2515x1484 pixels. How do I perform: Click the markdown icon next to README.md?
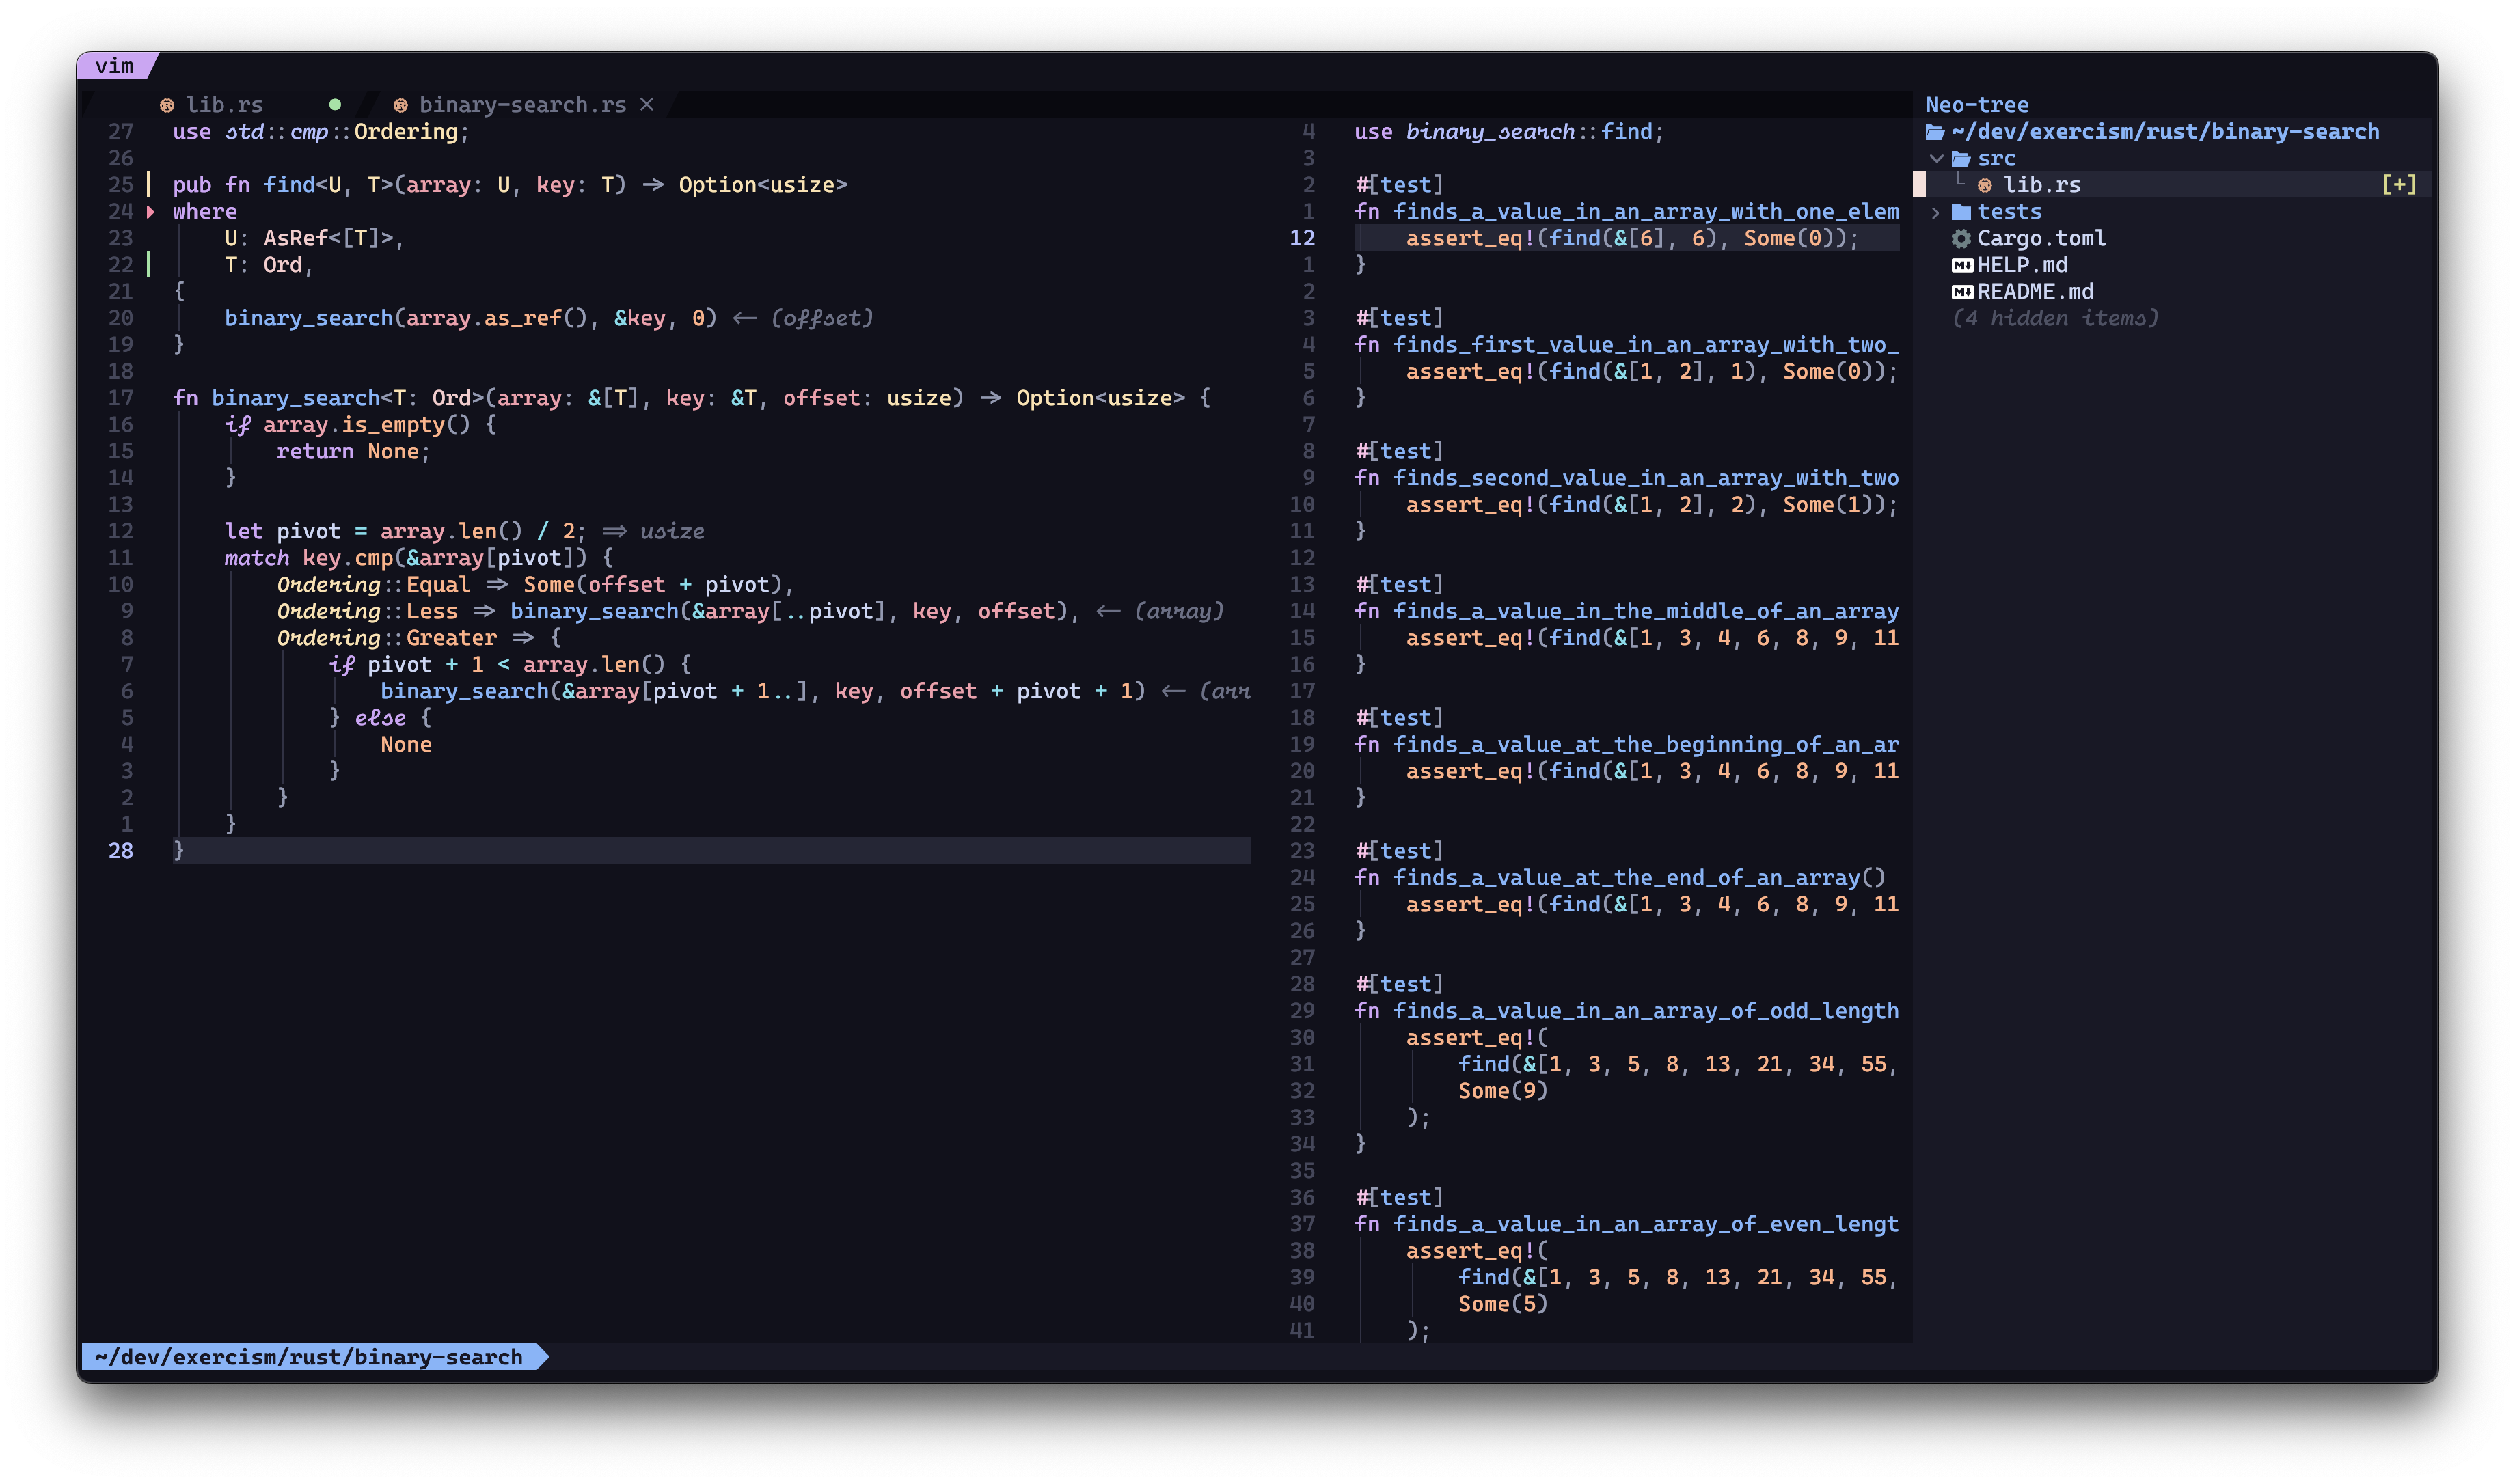coord(1962,292)
